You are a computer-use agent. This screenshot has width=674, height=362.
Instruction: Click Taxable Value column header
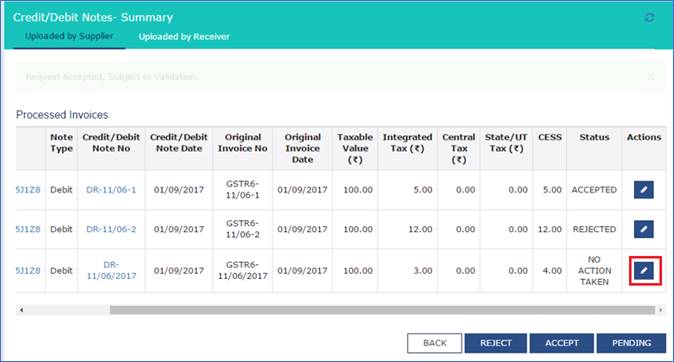coord(355,148)
